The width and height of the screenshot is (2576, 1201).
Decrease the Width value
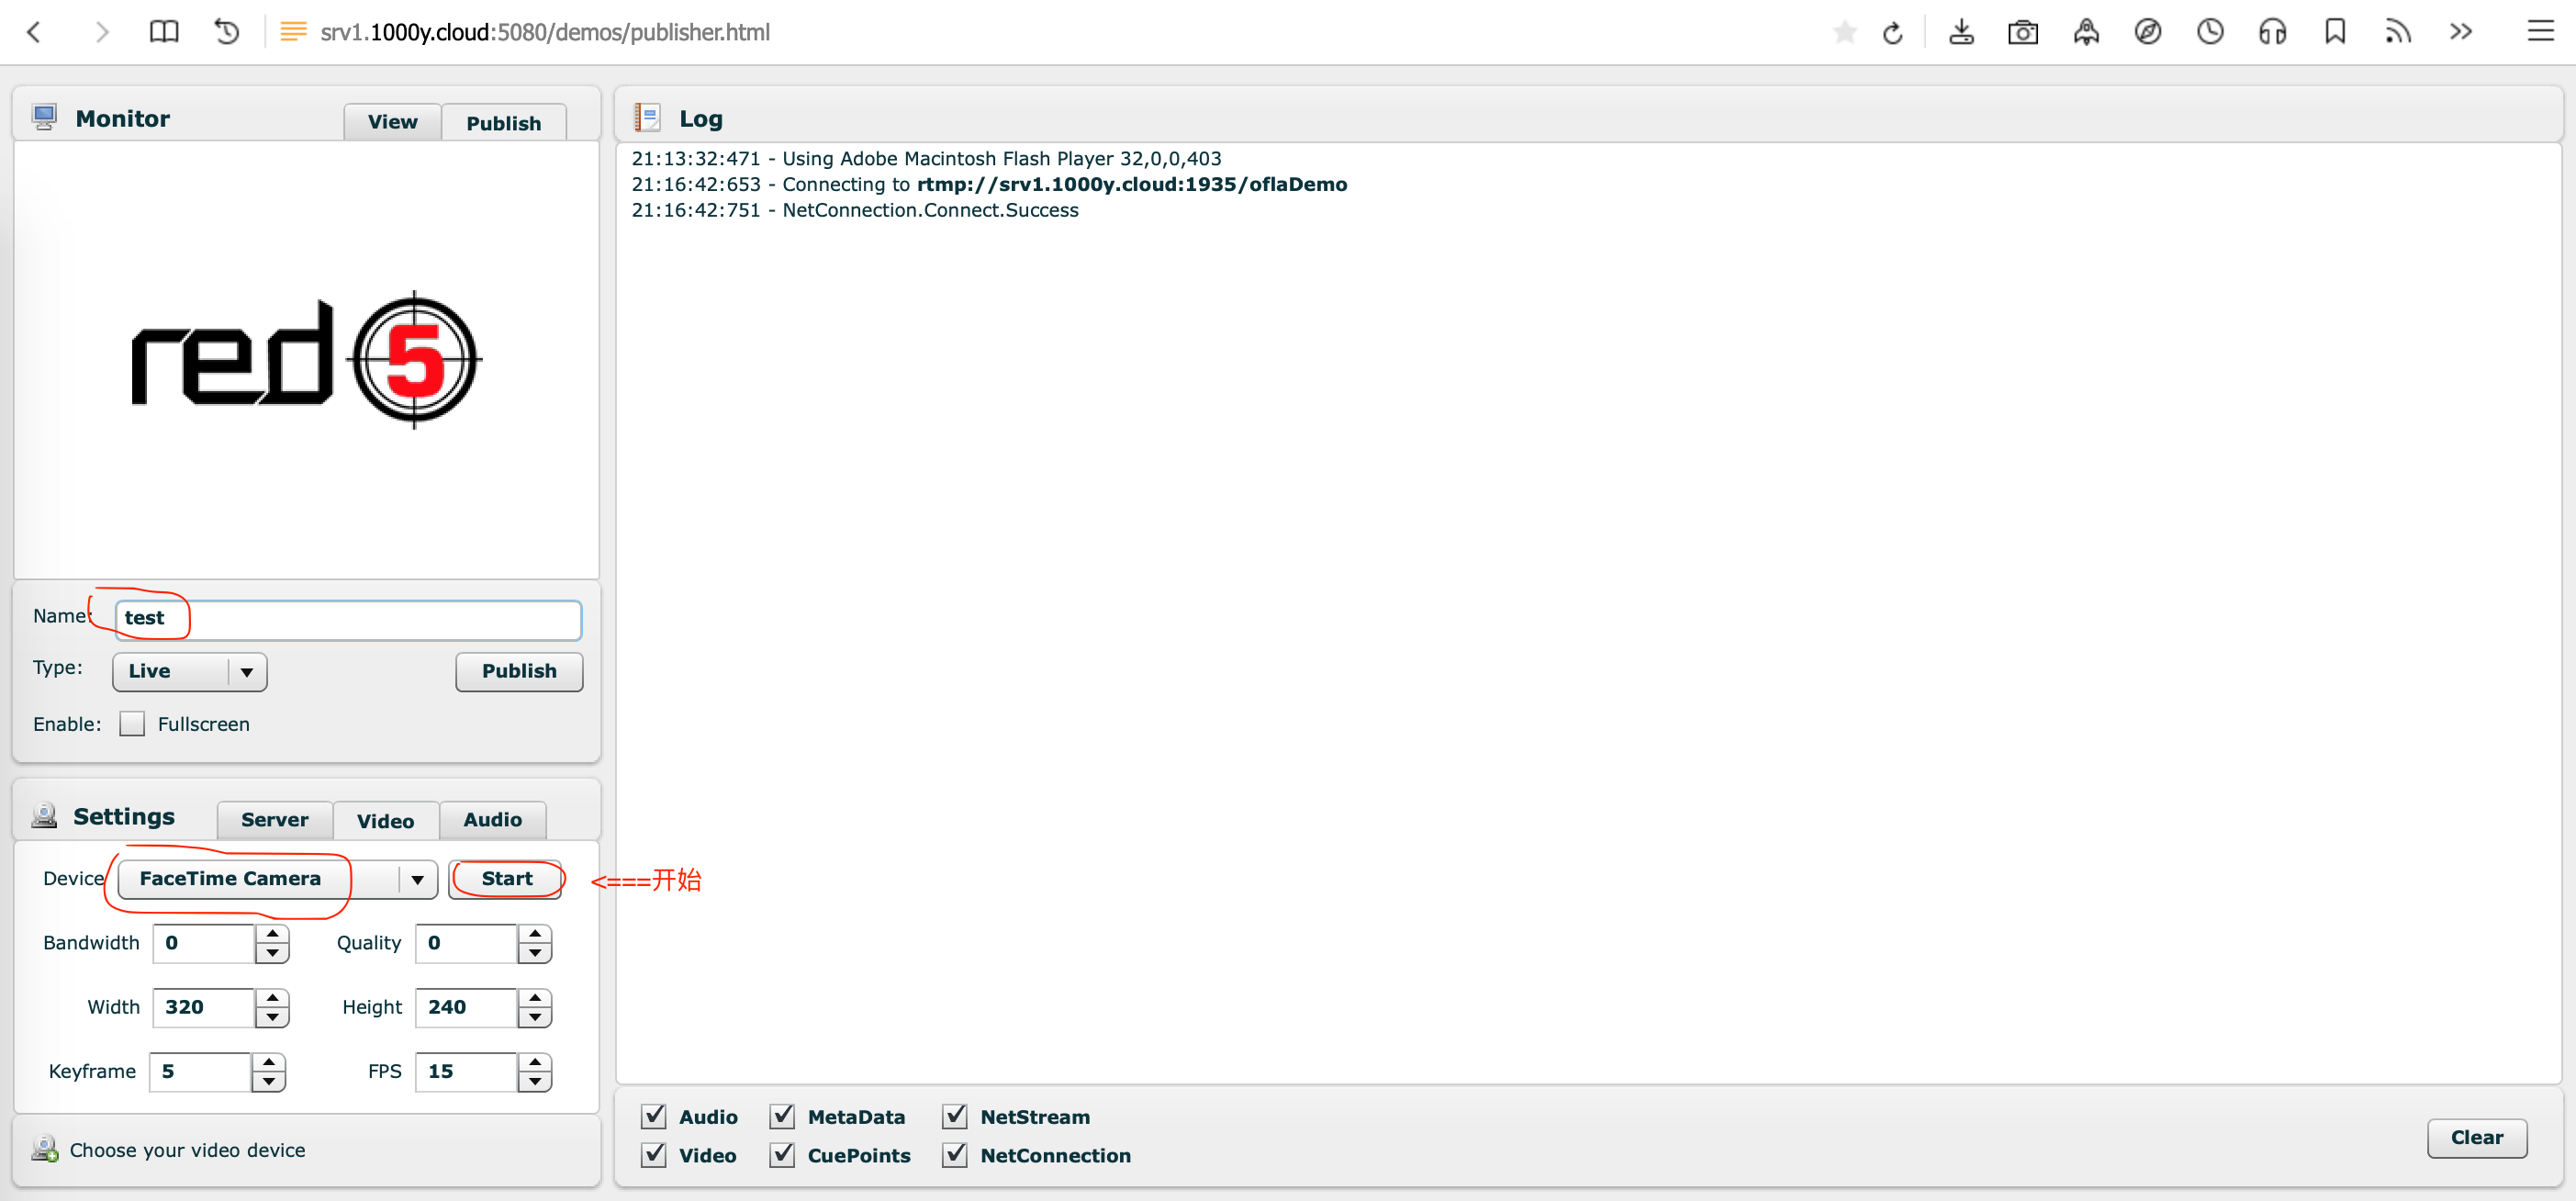point(272,1017)
